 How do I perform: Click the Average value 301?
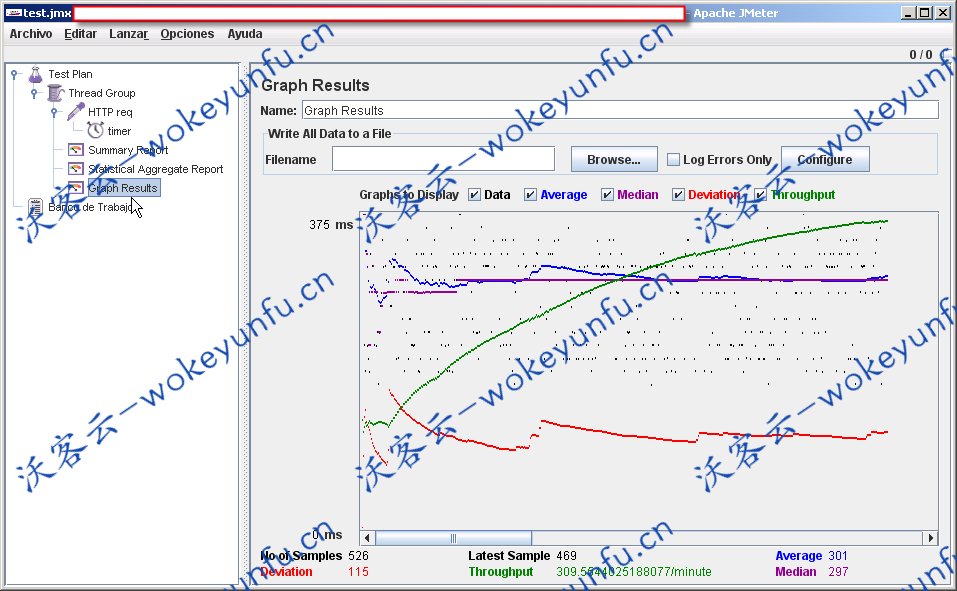(838, 556)
